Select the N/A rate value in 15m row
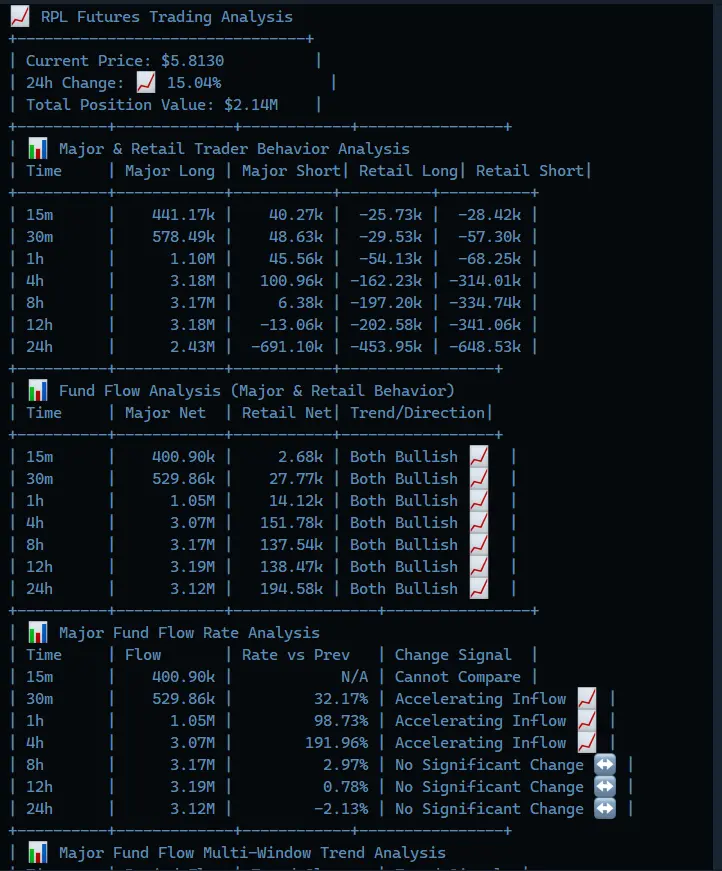The image size is (722, 871). (354, 677)
